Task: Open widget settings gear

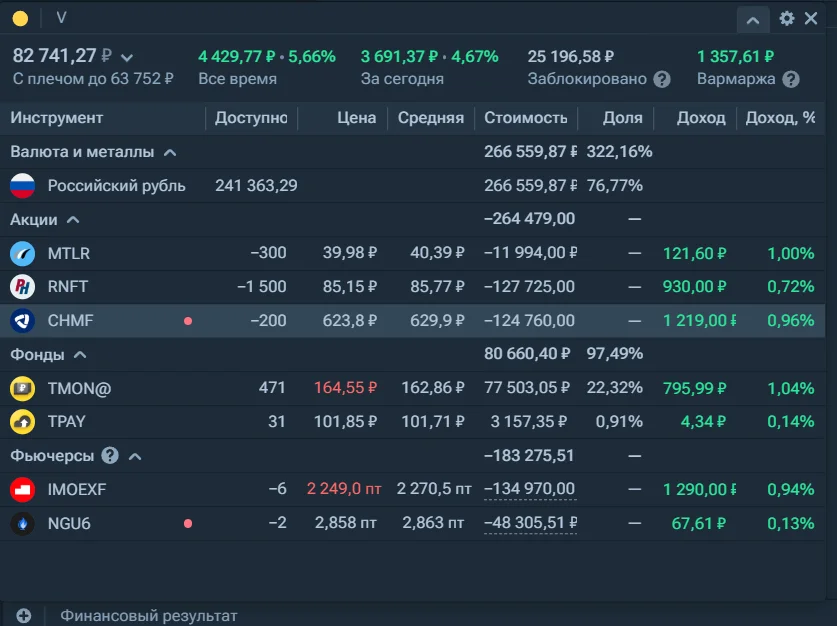Action: (786, 19)
